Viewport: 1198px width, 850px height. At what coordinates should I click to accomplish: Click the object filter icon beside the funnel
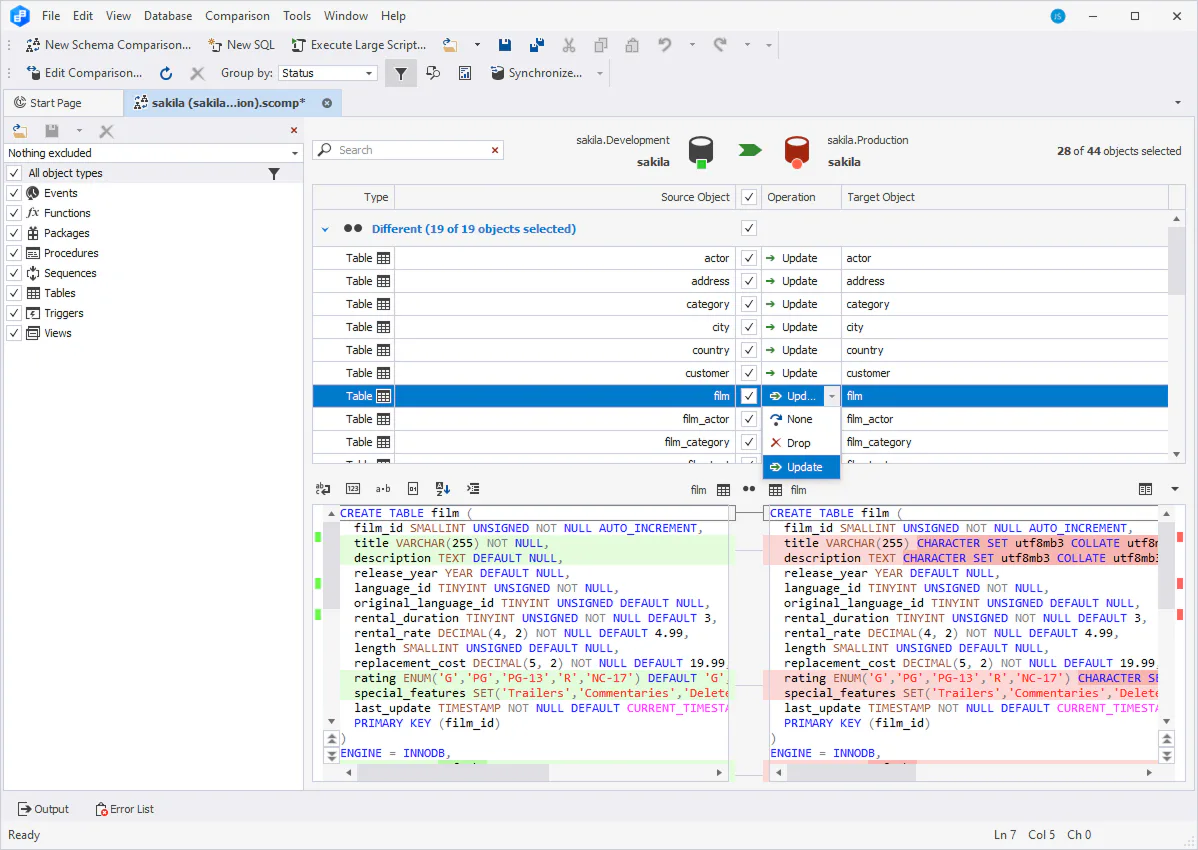click(x=433, y=73)
